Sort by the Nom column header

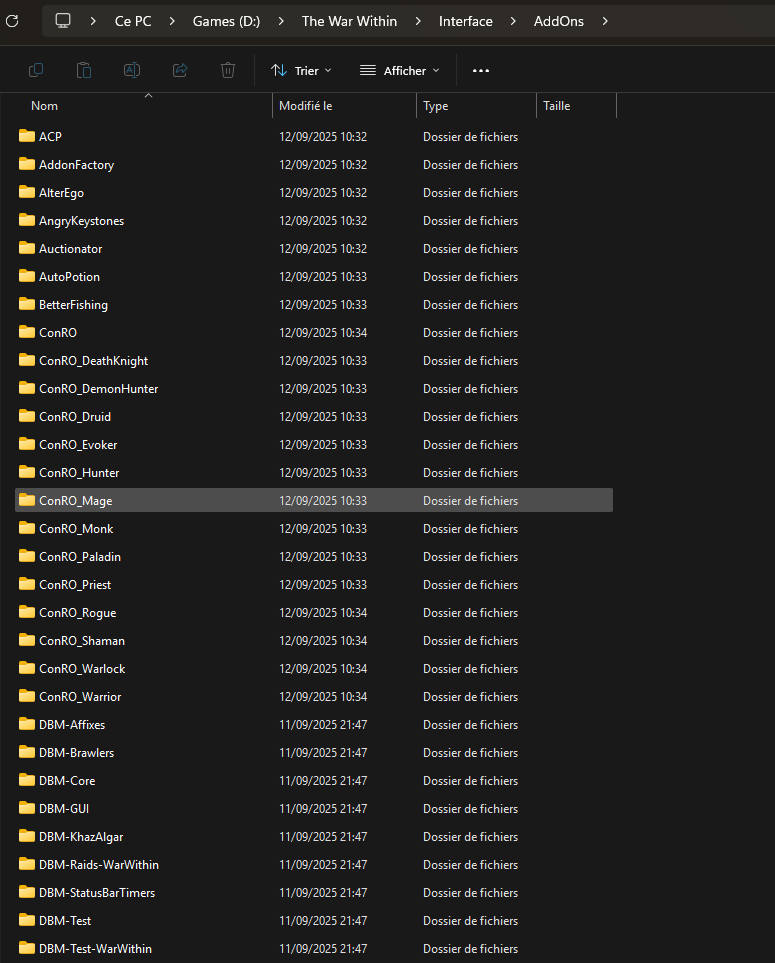pyautogui.click(x=45, y=106)
